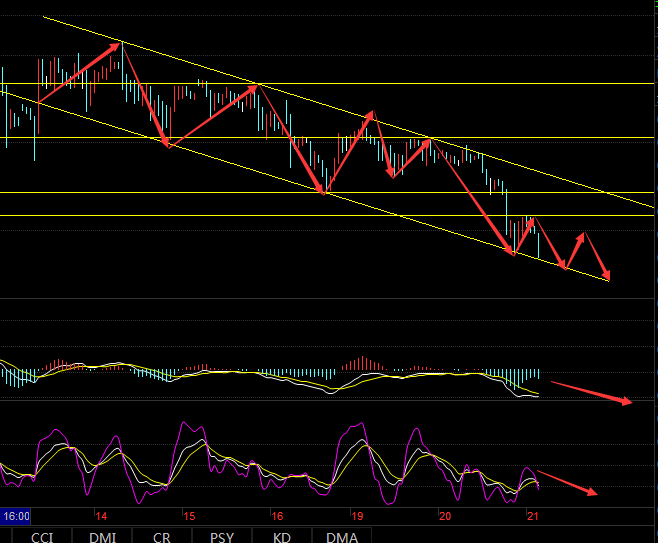The image size is (658, 543).
Task: Select the first red arrow's peak near date 14
Action: [x=120, y=43]
